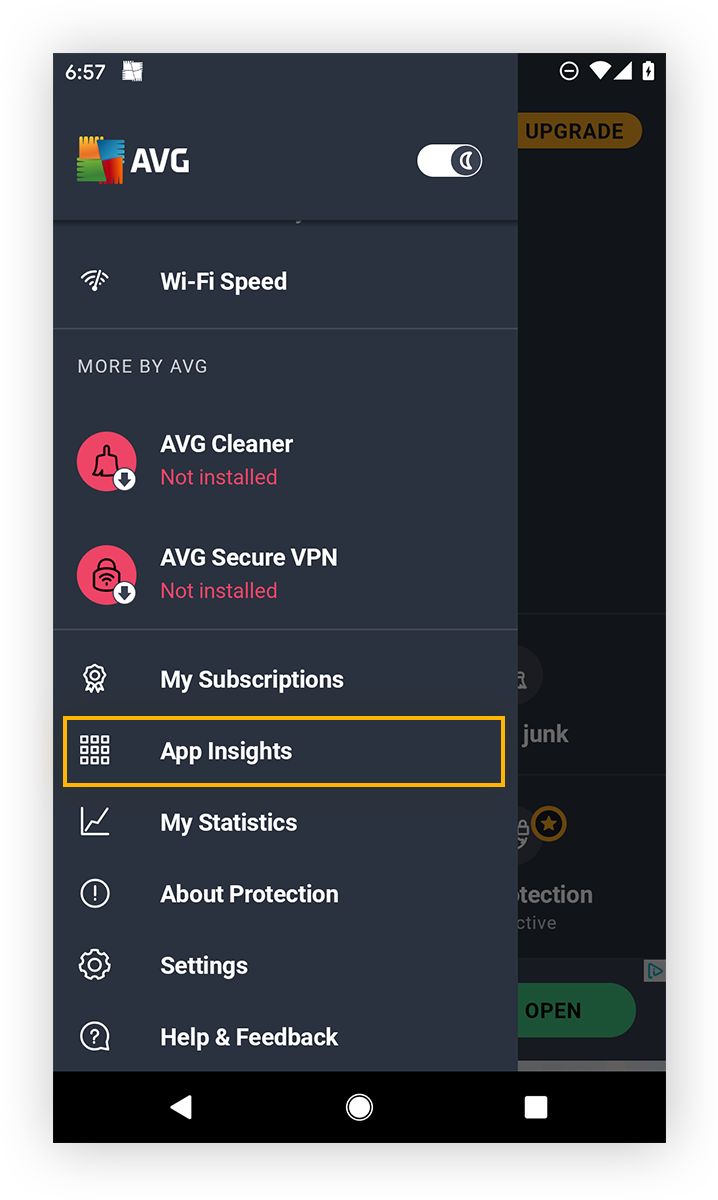Viewport: 718px width, 1200px height.
Task: Tap the ad info triangle indicator
Action: (655, 971)
